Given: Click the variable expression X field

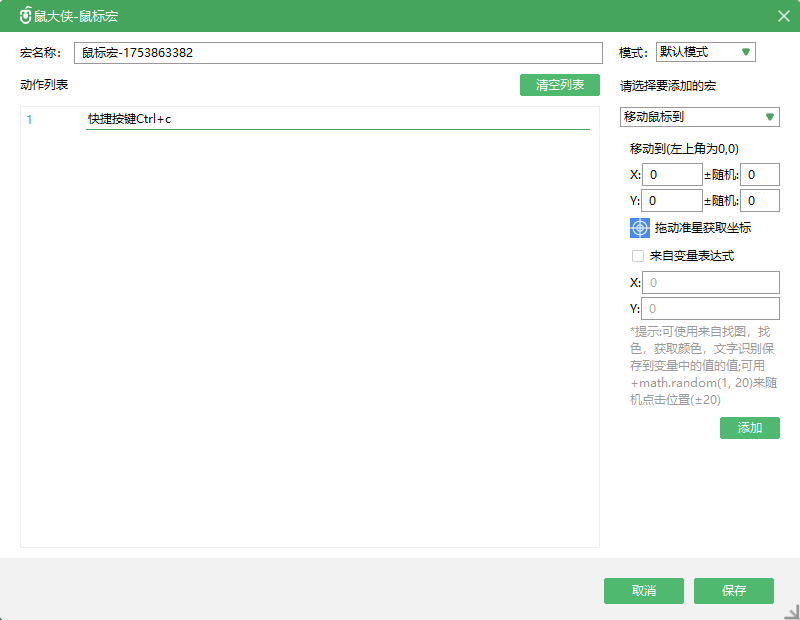Looking at the screenshot, I should click(x=710, y=282).
